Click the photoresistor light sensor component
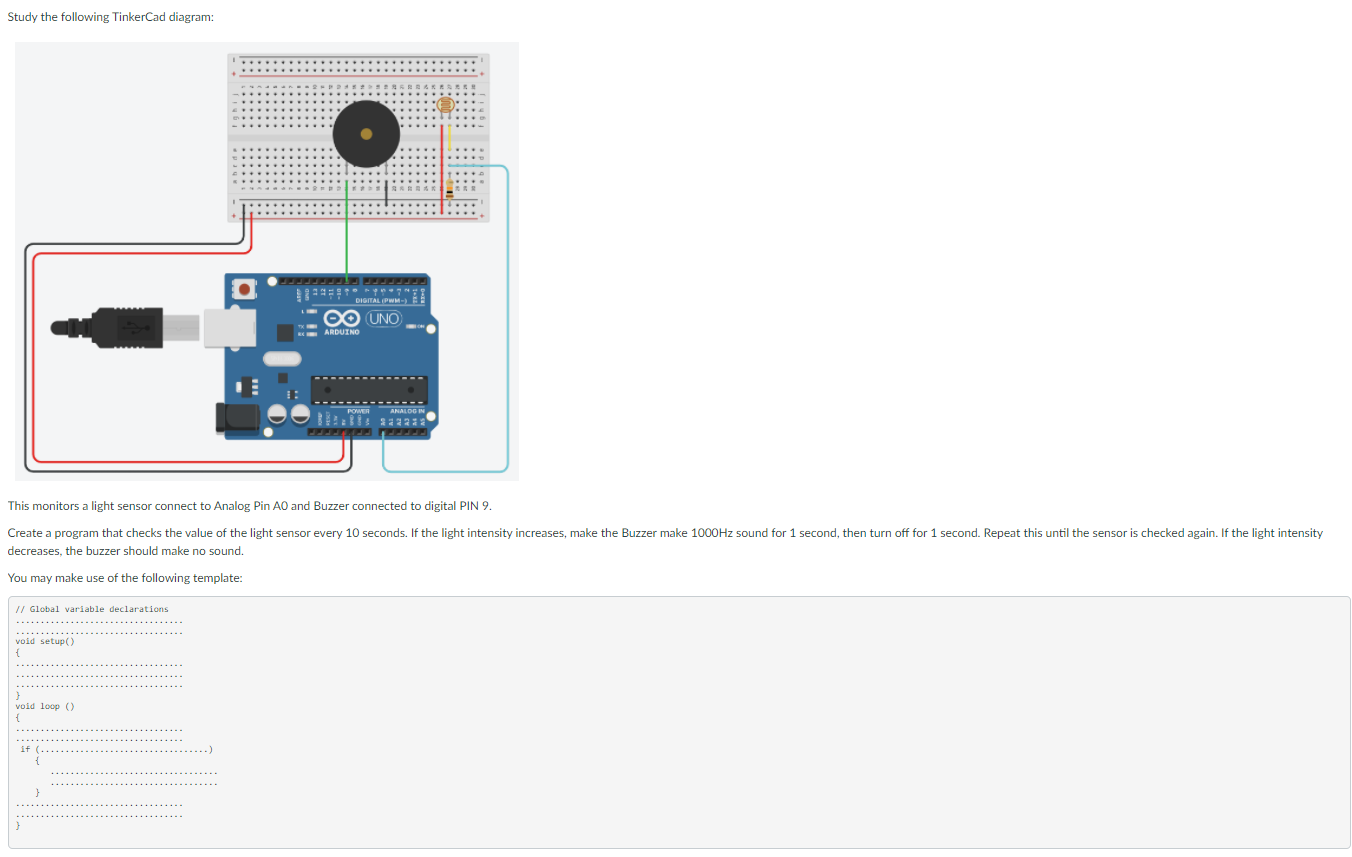1352x857 pixels. 445,105
